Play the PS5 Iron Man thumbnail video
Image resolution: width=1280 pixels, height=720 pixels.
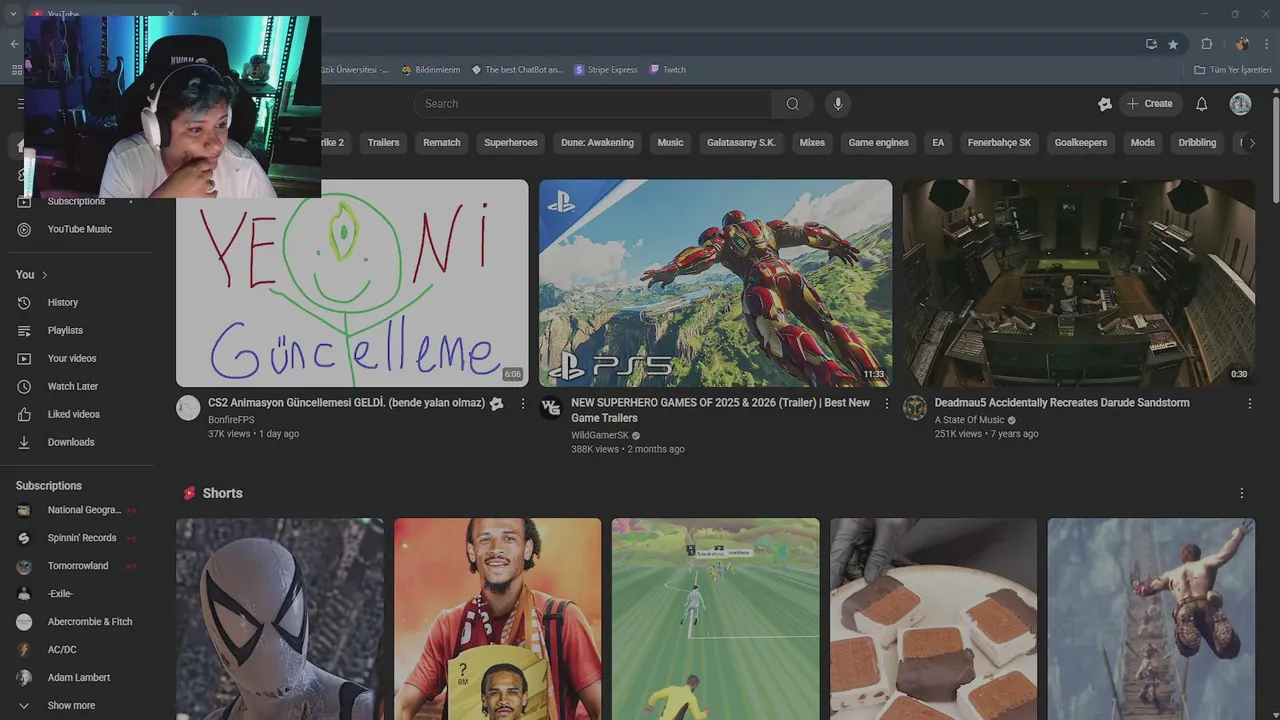click(x=715, y=283)
